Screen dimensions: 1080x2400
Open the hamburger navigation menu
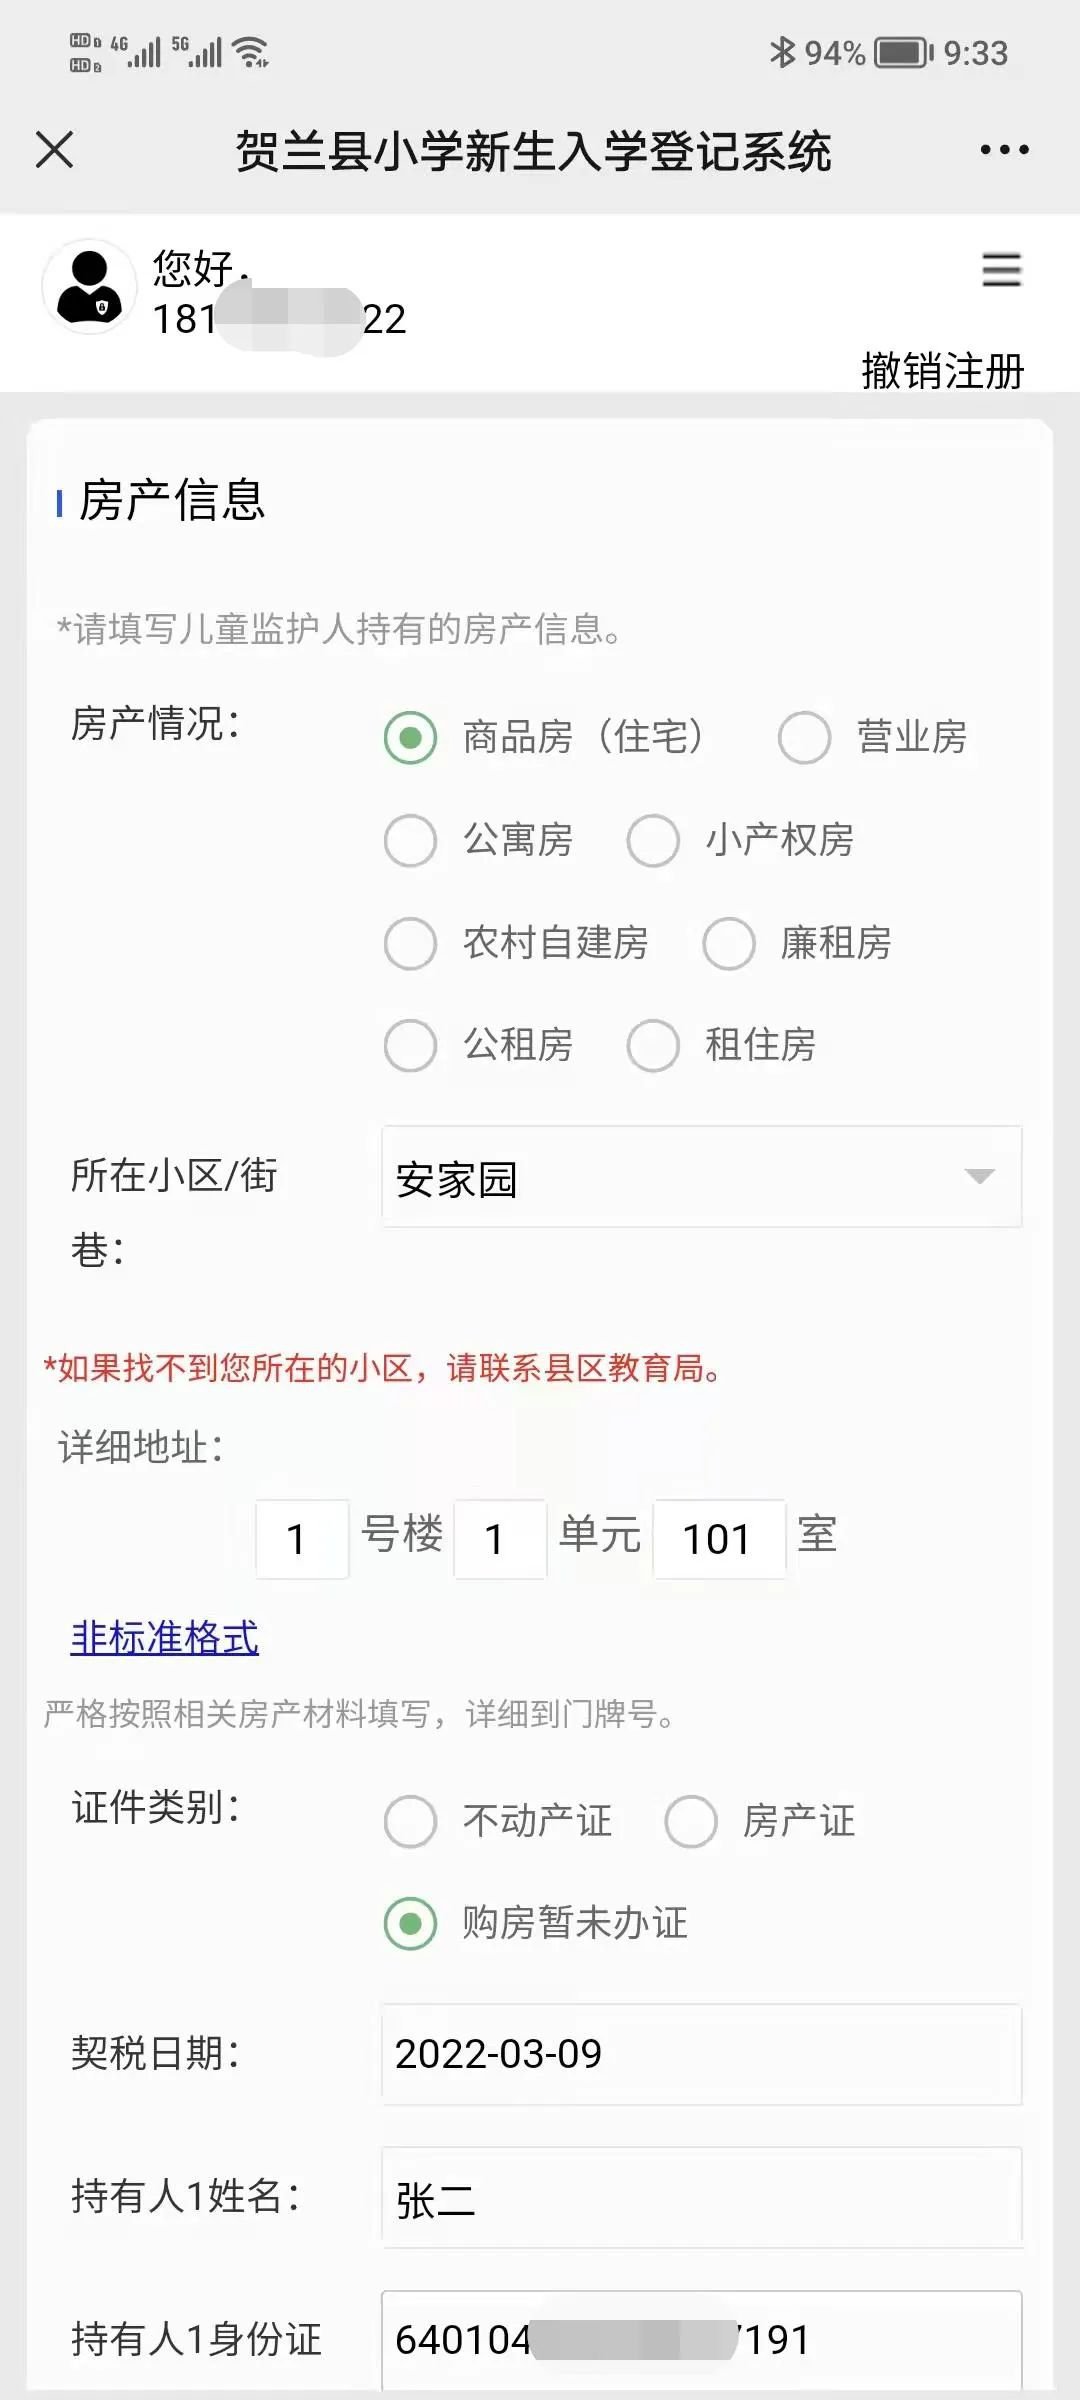pos(1001,270)
